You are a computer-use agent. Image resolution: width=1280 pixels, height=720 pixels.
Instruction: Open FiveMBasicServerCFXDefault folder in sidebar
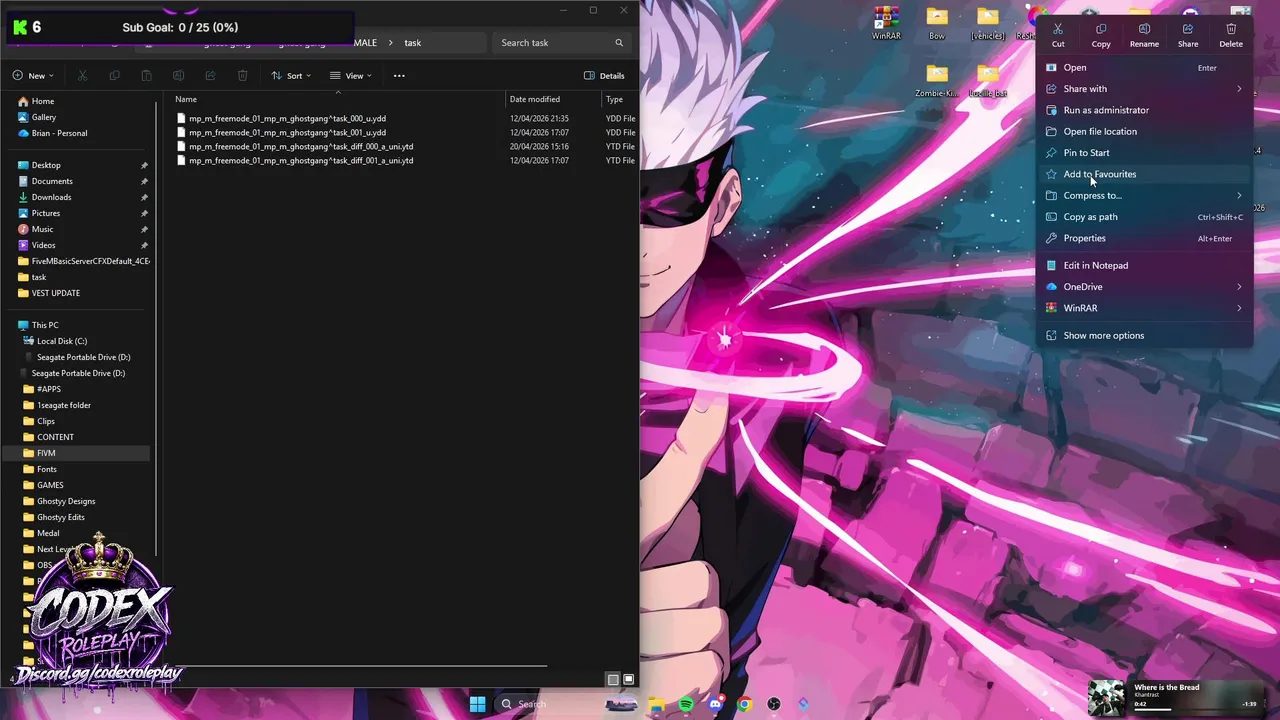coord(90,261)
